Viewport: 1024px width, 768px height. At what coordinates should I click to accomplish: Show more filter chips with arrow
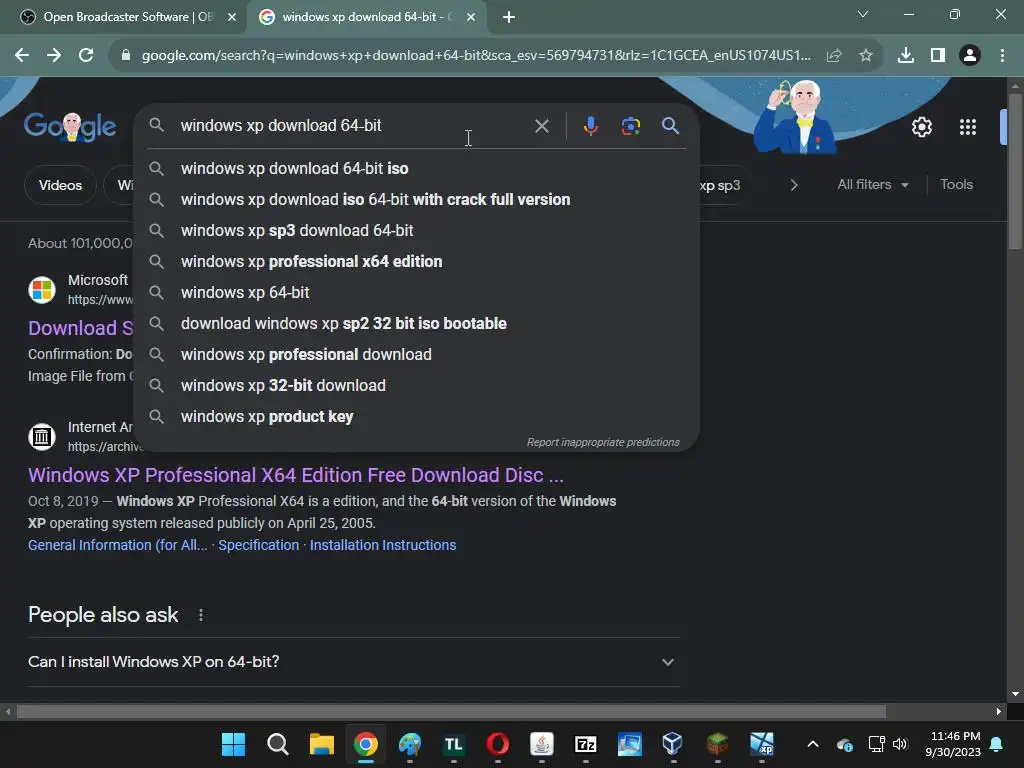tap(793, 185)
